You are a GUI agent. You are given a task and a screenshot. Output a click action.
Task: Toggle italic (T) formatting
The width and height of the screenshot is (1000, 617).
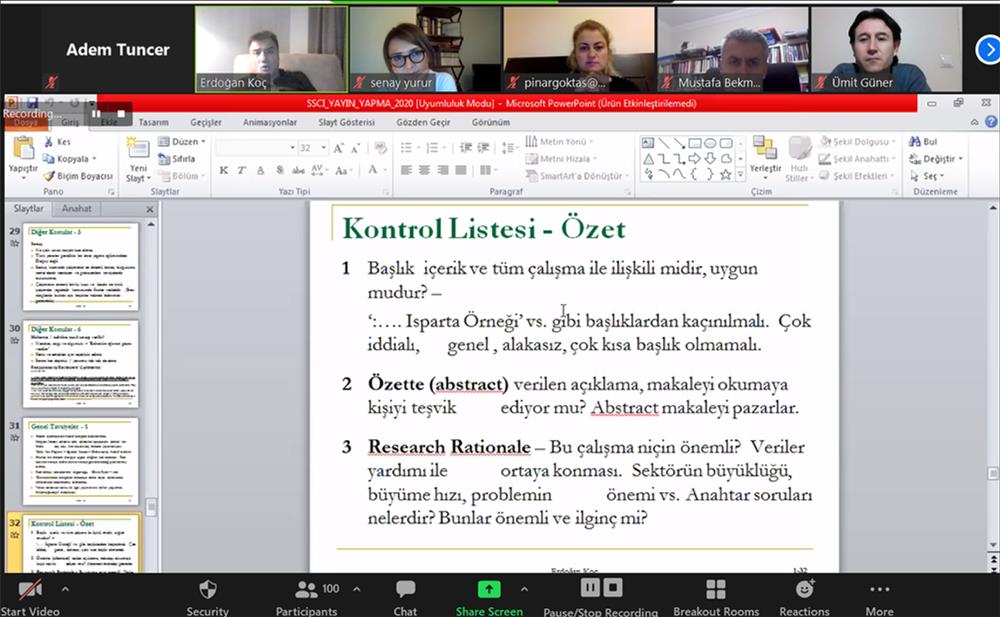tap(242, 170)
